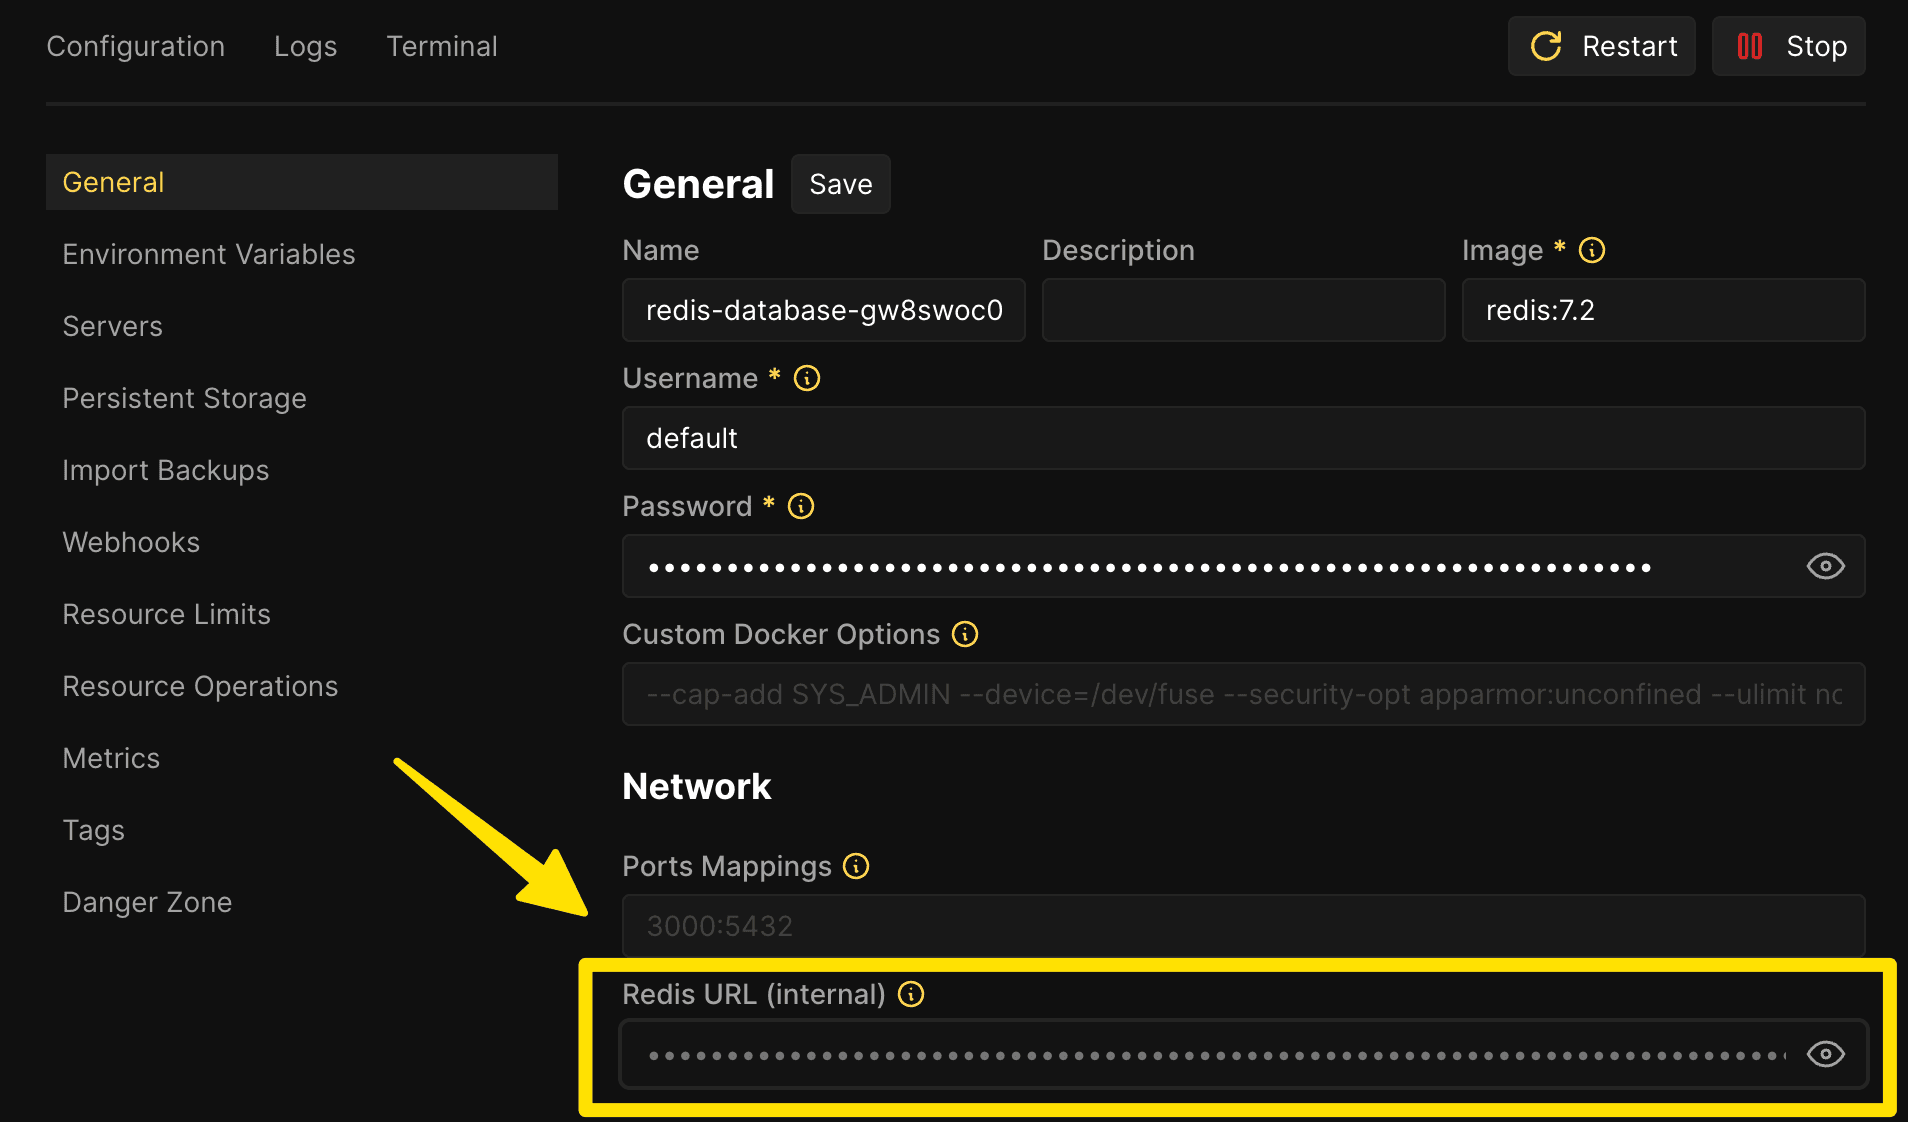
Task: Stop the running database
Action: tap(1789, 46)
